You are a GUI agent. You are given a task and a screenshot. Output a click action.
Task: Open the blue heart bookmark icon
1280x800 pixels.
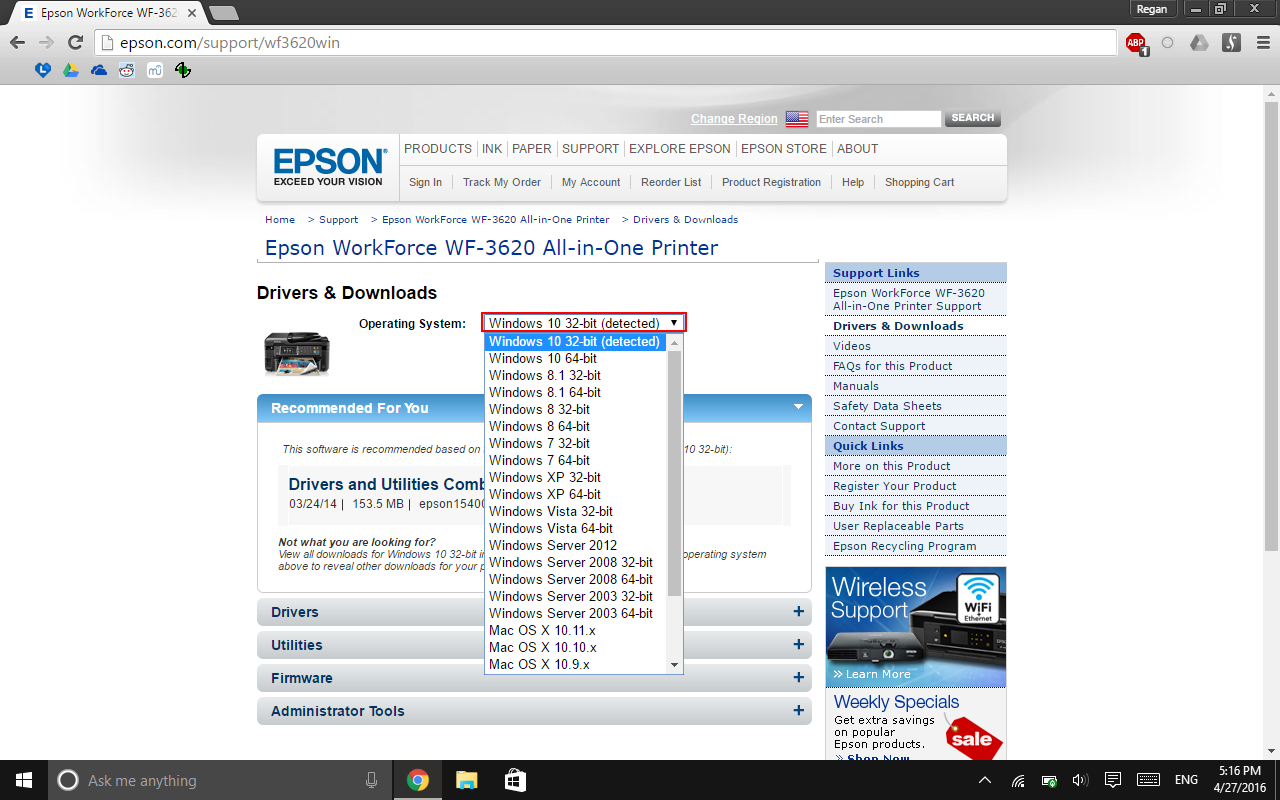click(x=43, y=70)
